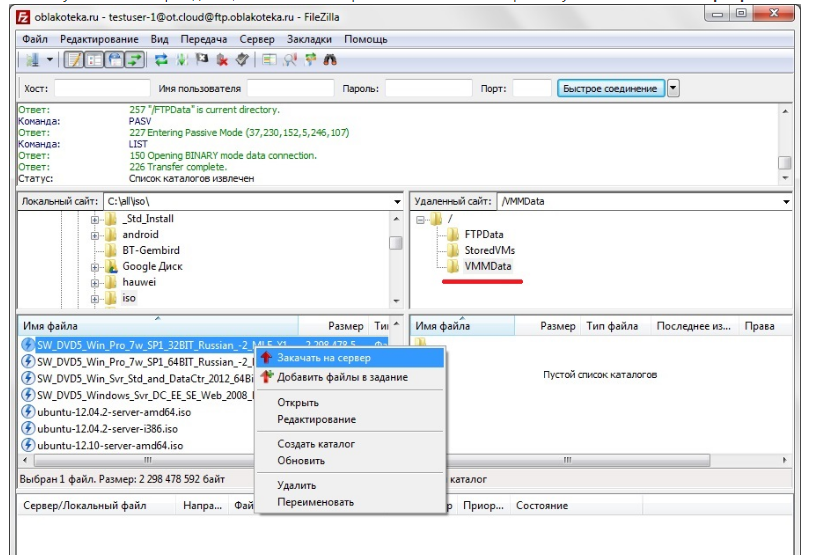This screenshot has height=555, width=820.
Task: Toggle local directory tree view
Action: (95, 60)
